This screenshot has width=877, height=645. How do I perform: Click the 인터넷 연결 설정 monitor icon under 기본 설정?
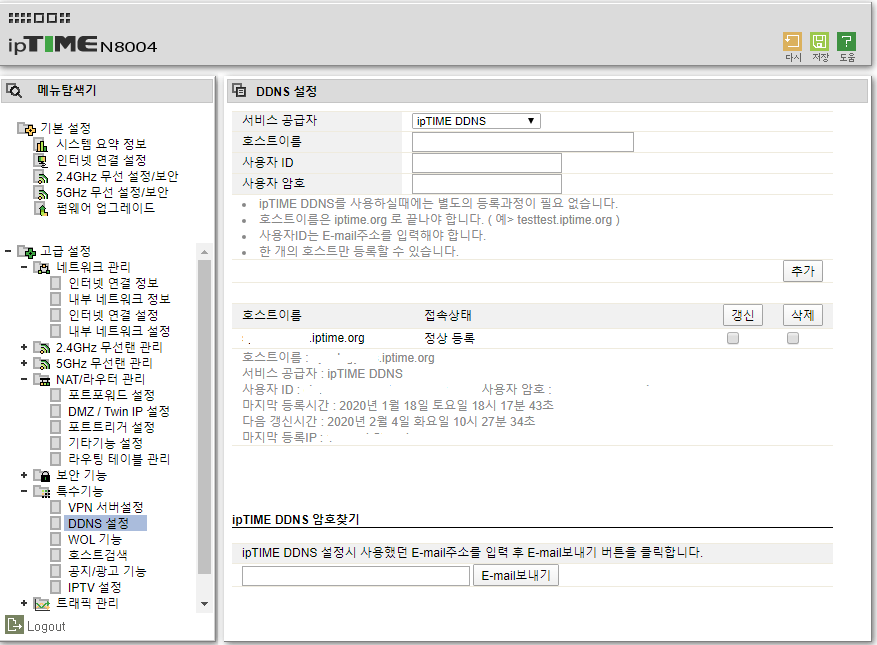(x=41, y=161)
